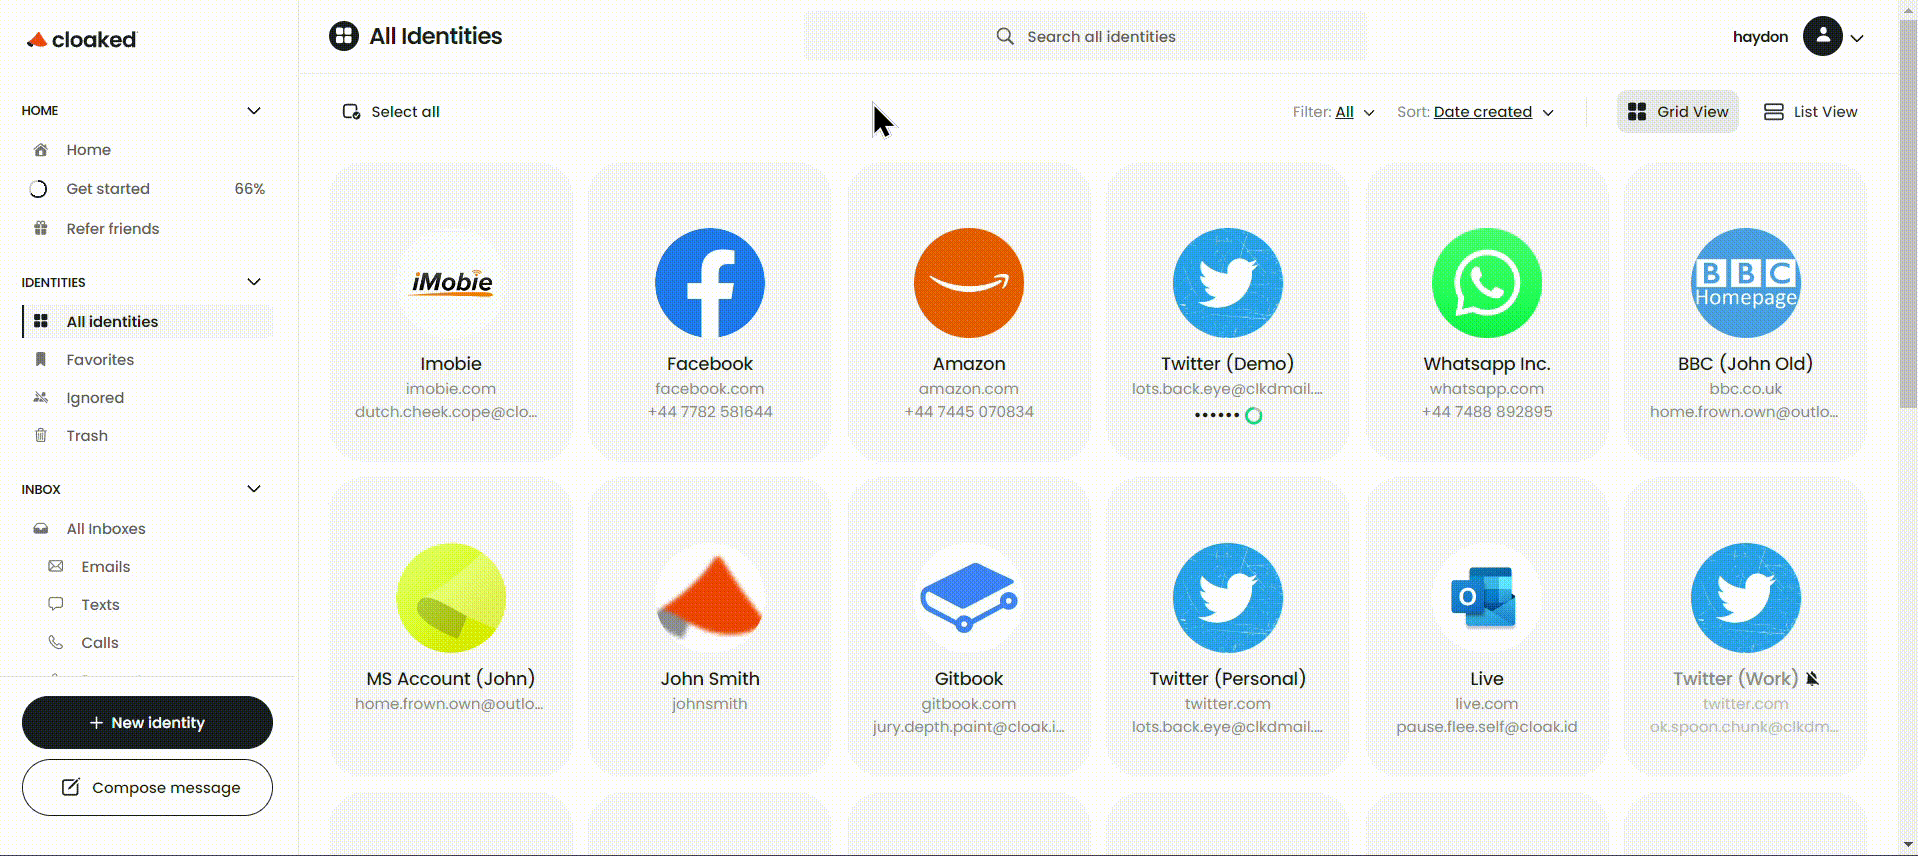Expand the haydon account menu chevron

click(1857, 38)
